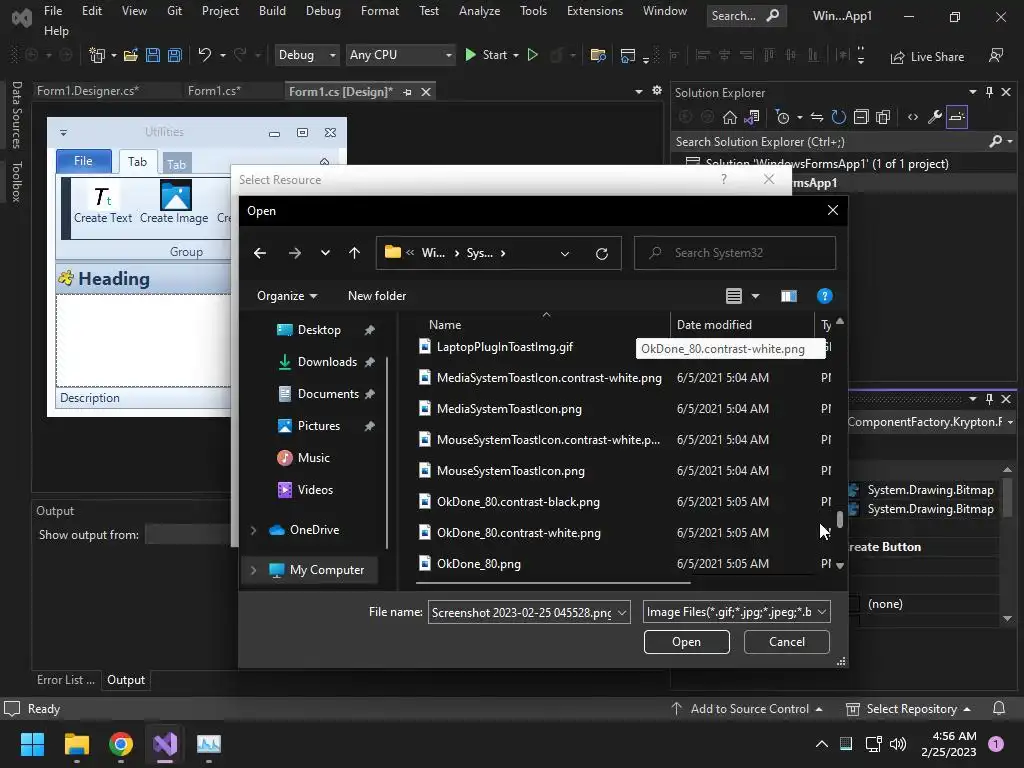Click the Create Image ribbon button in designer
The height and width of the screenshot is (768, 1024).
click(174, 202)
